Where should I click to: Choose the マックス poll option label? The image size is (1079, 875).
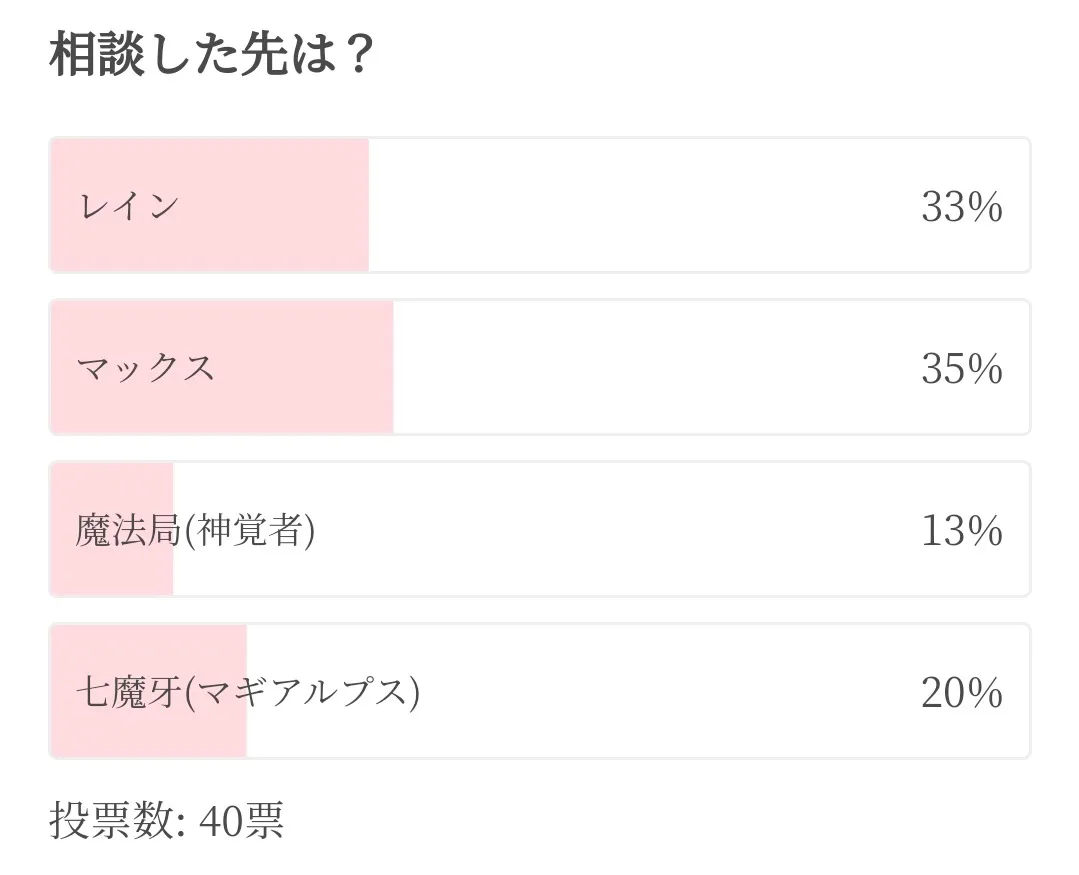coord(146,368)
